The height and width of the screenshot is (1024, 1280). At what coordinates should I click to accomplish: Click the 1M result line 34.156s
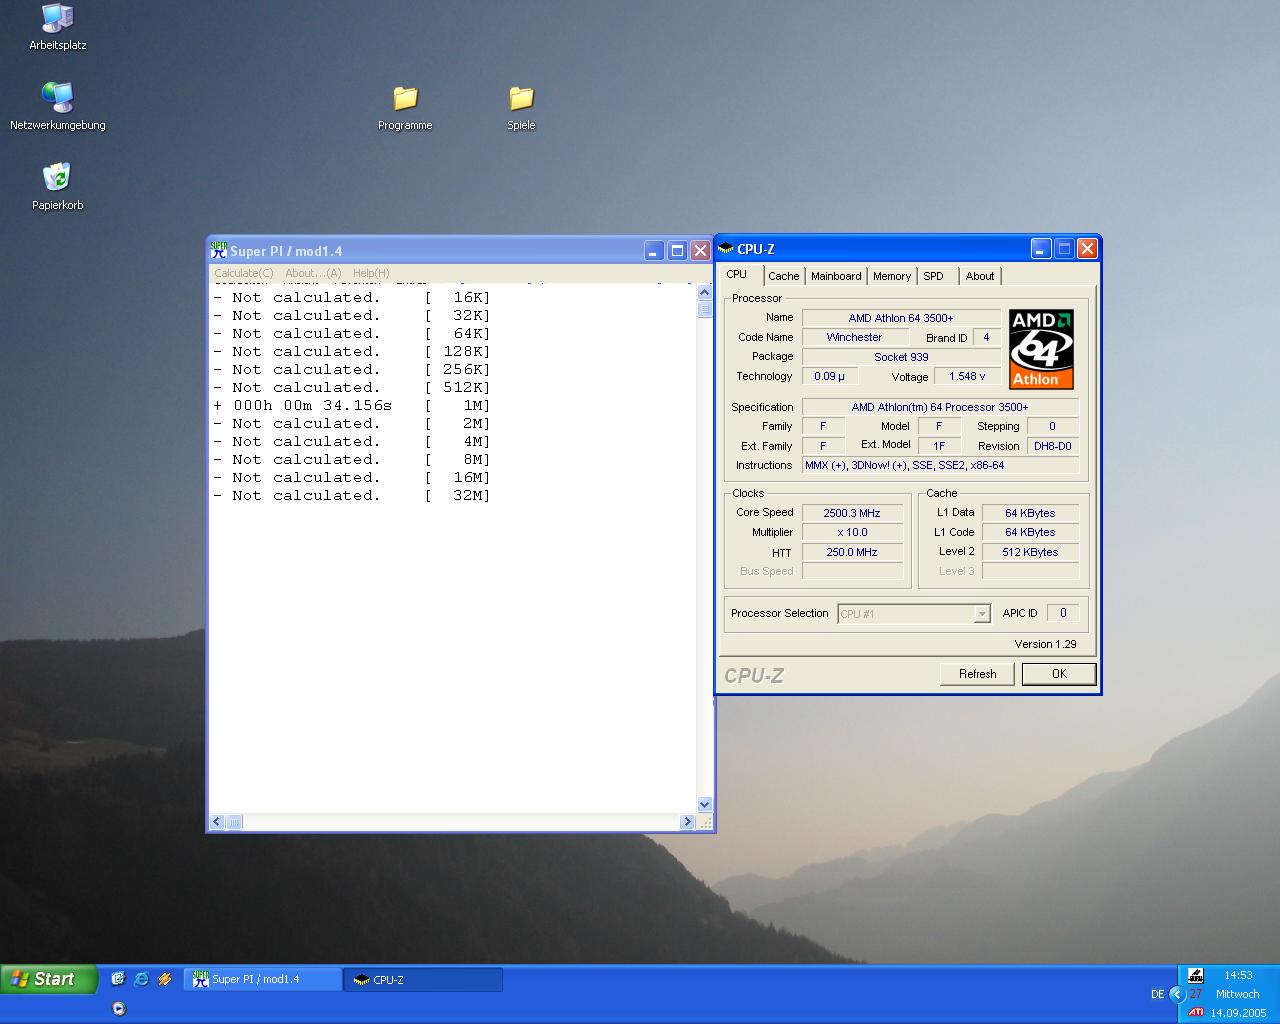(x=352, y=405)
